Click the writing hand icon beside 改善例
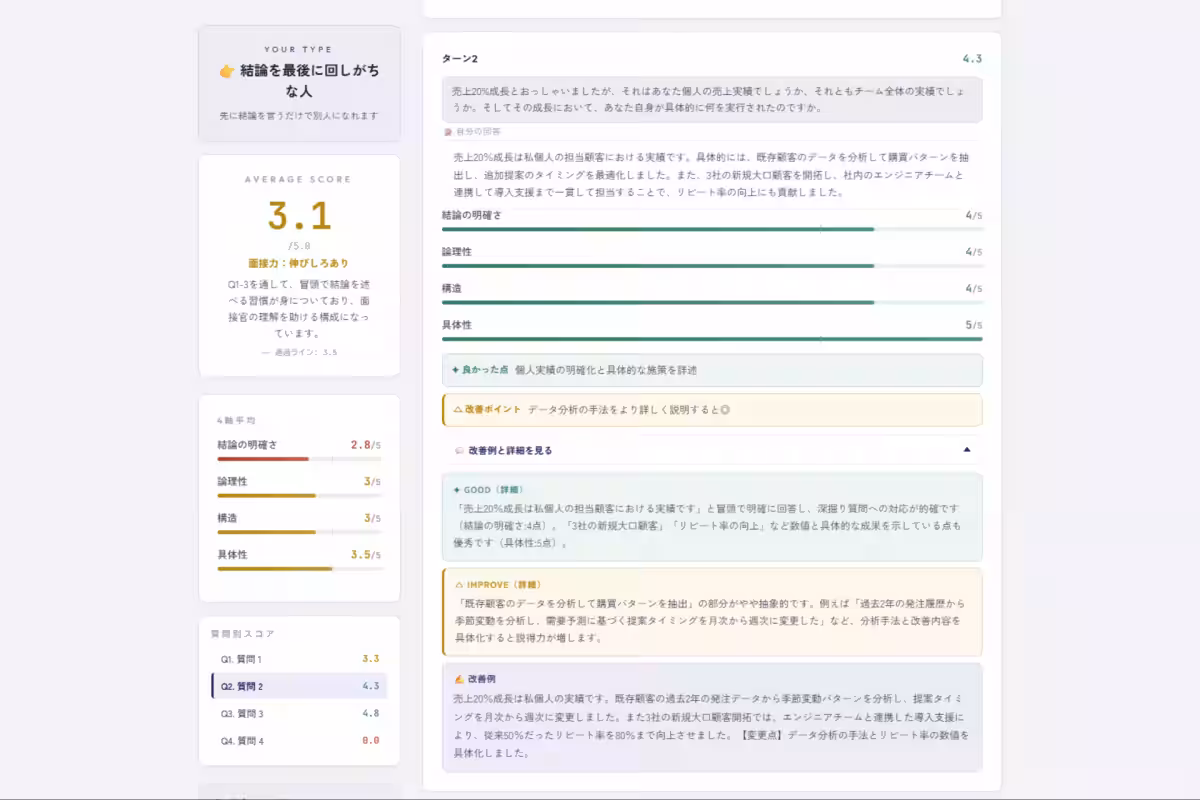This screenshot has height=800, width=1200. coord(459,679)
